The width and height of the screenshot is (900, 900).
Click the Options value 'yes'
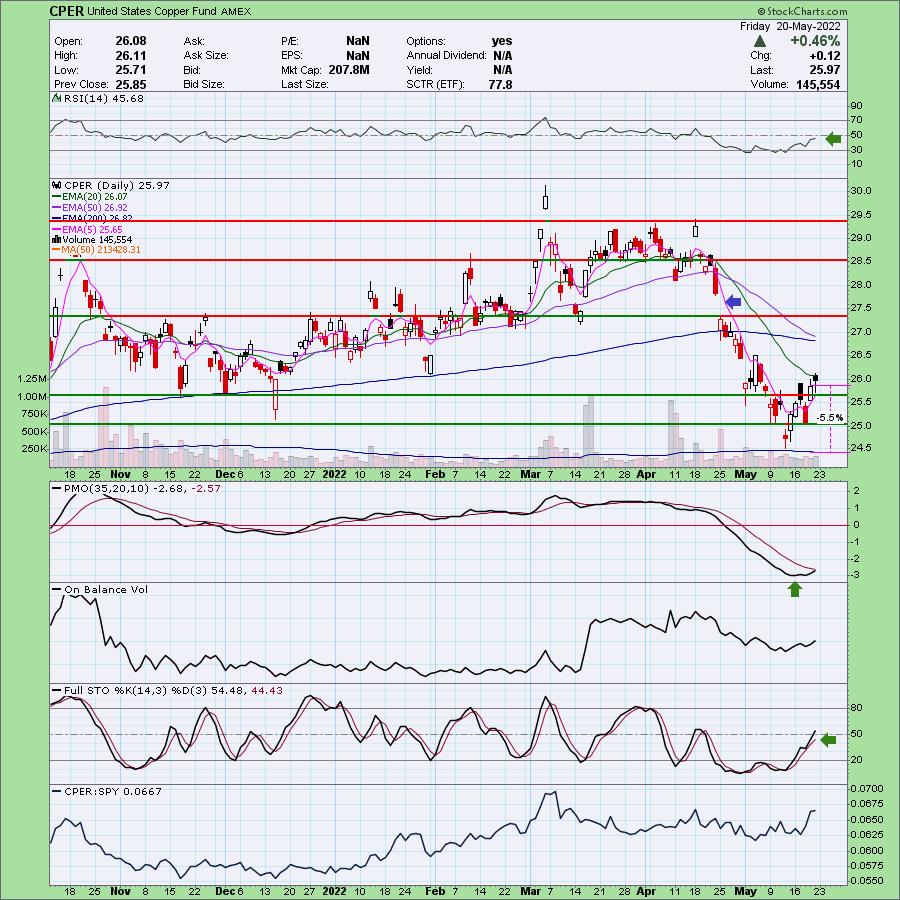coord(502,41)
